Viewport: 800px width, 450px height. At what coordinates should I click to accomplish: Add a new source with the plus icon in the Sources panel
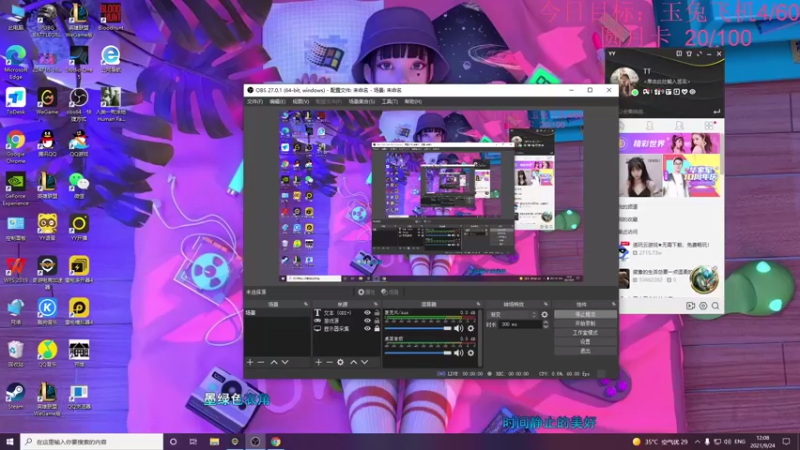pyautogui.click(x=318, y=362)
